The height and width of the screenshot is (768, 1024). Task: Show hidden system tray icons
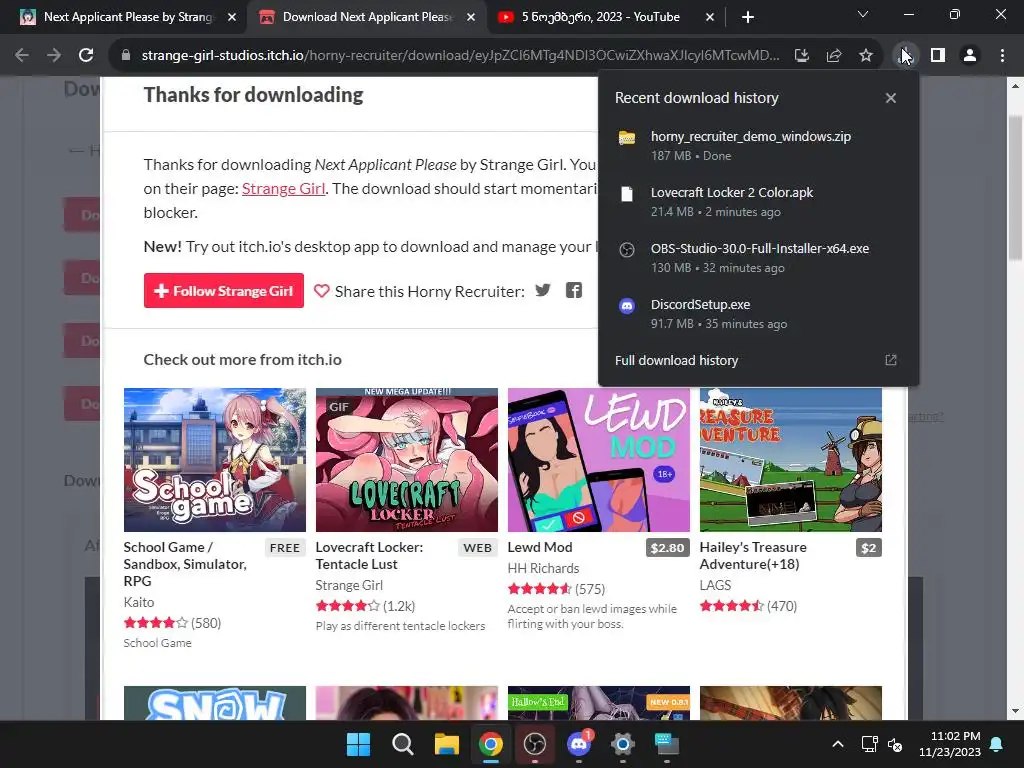838,744
